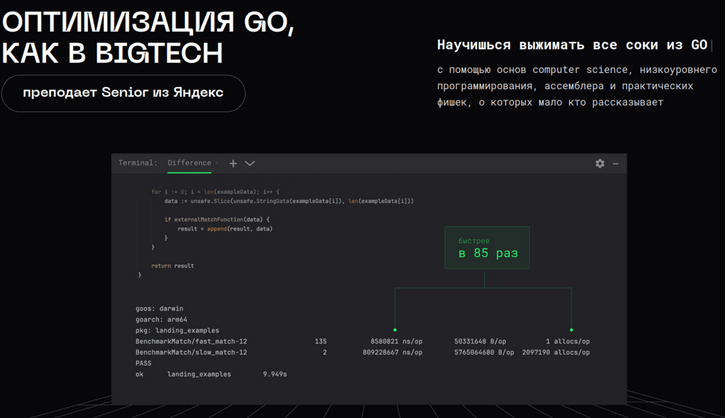Expand the terminal tab list chevron

pyautogui.click(x=250, y=163)
